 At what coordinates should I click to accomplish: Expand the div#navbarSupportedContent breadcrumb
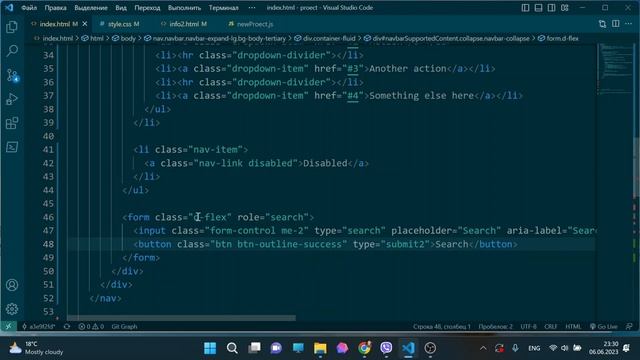pyautogui.click(x=447, y=38)
